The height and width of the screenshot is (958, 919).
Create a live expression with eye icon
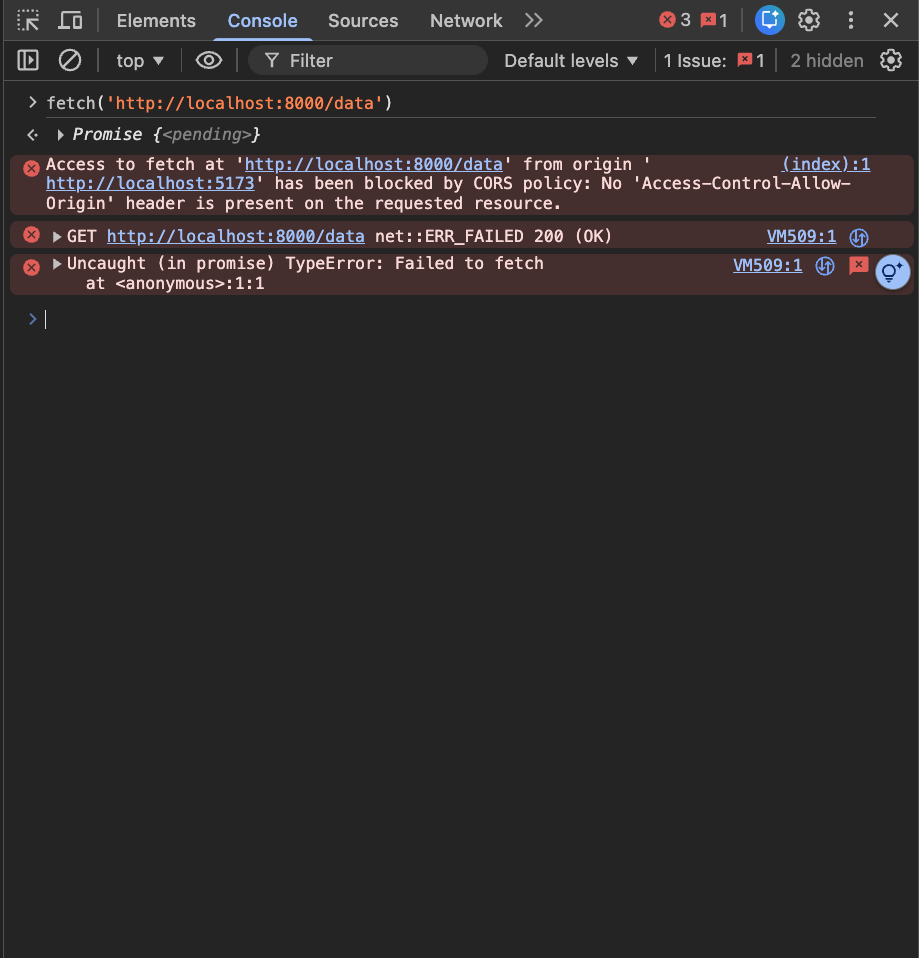point(208,61)
